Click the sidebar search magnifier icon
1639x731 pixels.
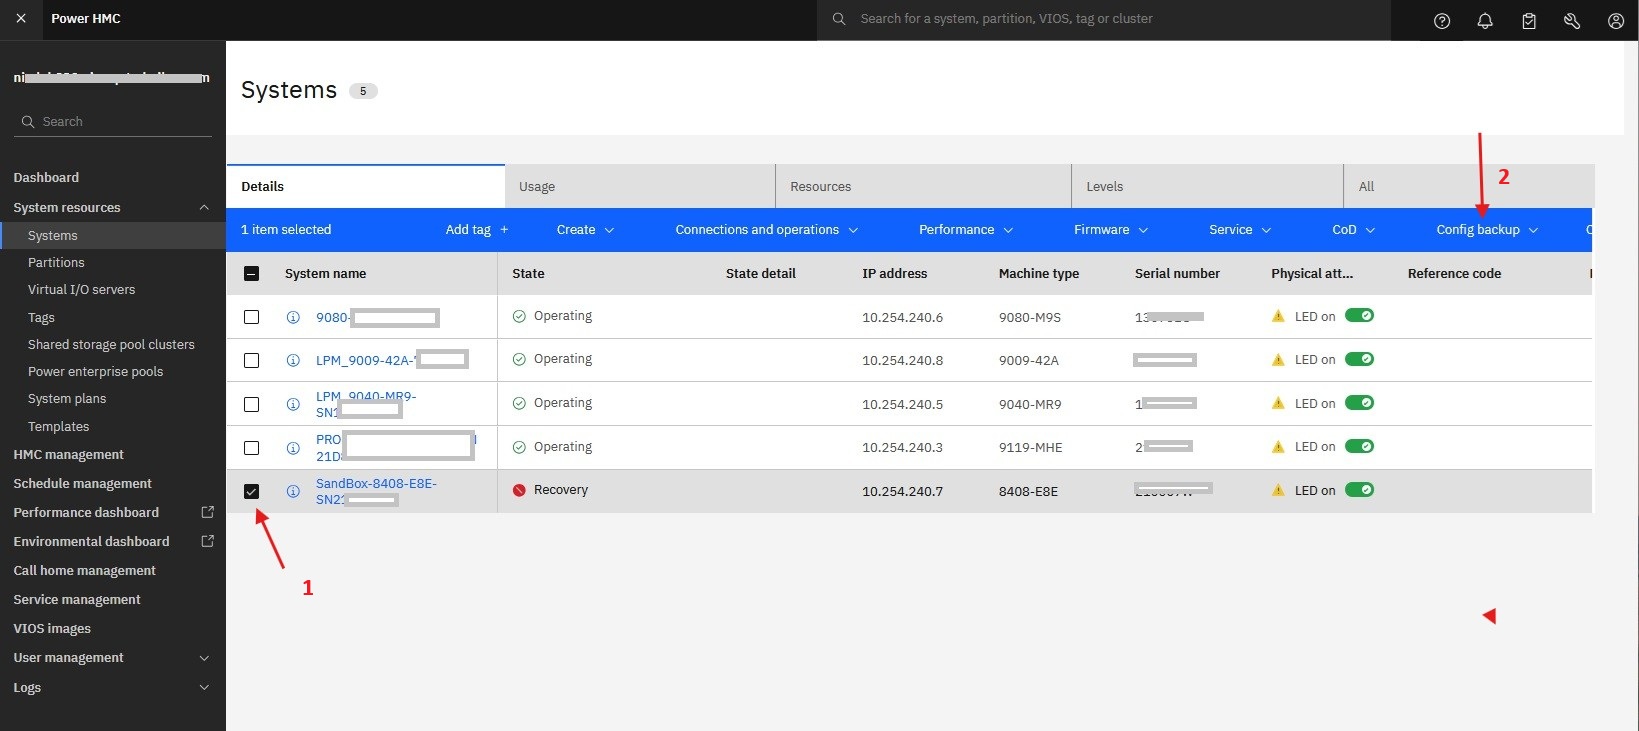tap(28, 122)
